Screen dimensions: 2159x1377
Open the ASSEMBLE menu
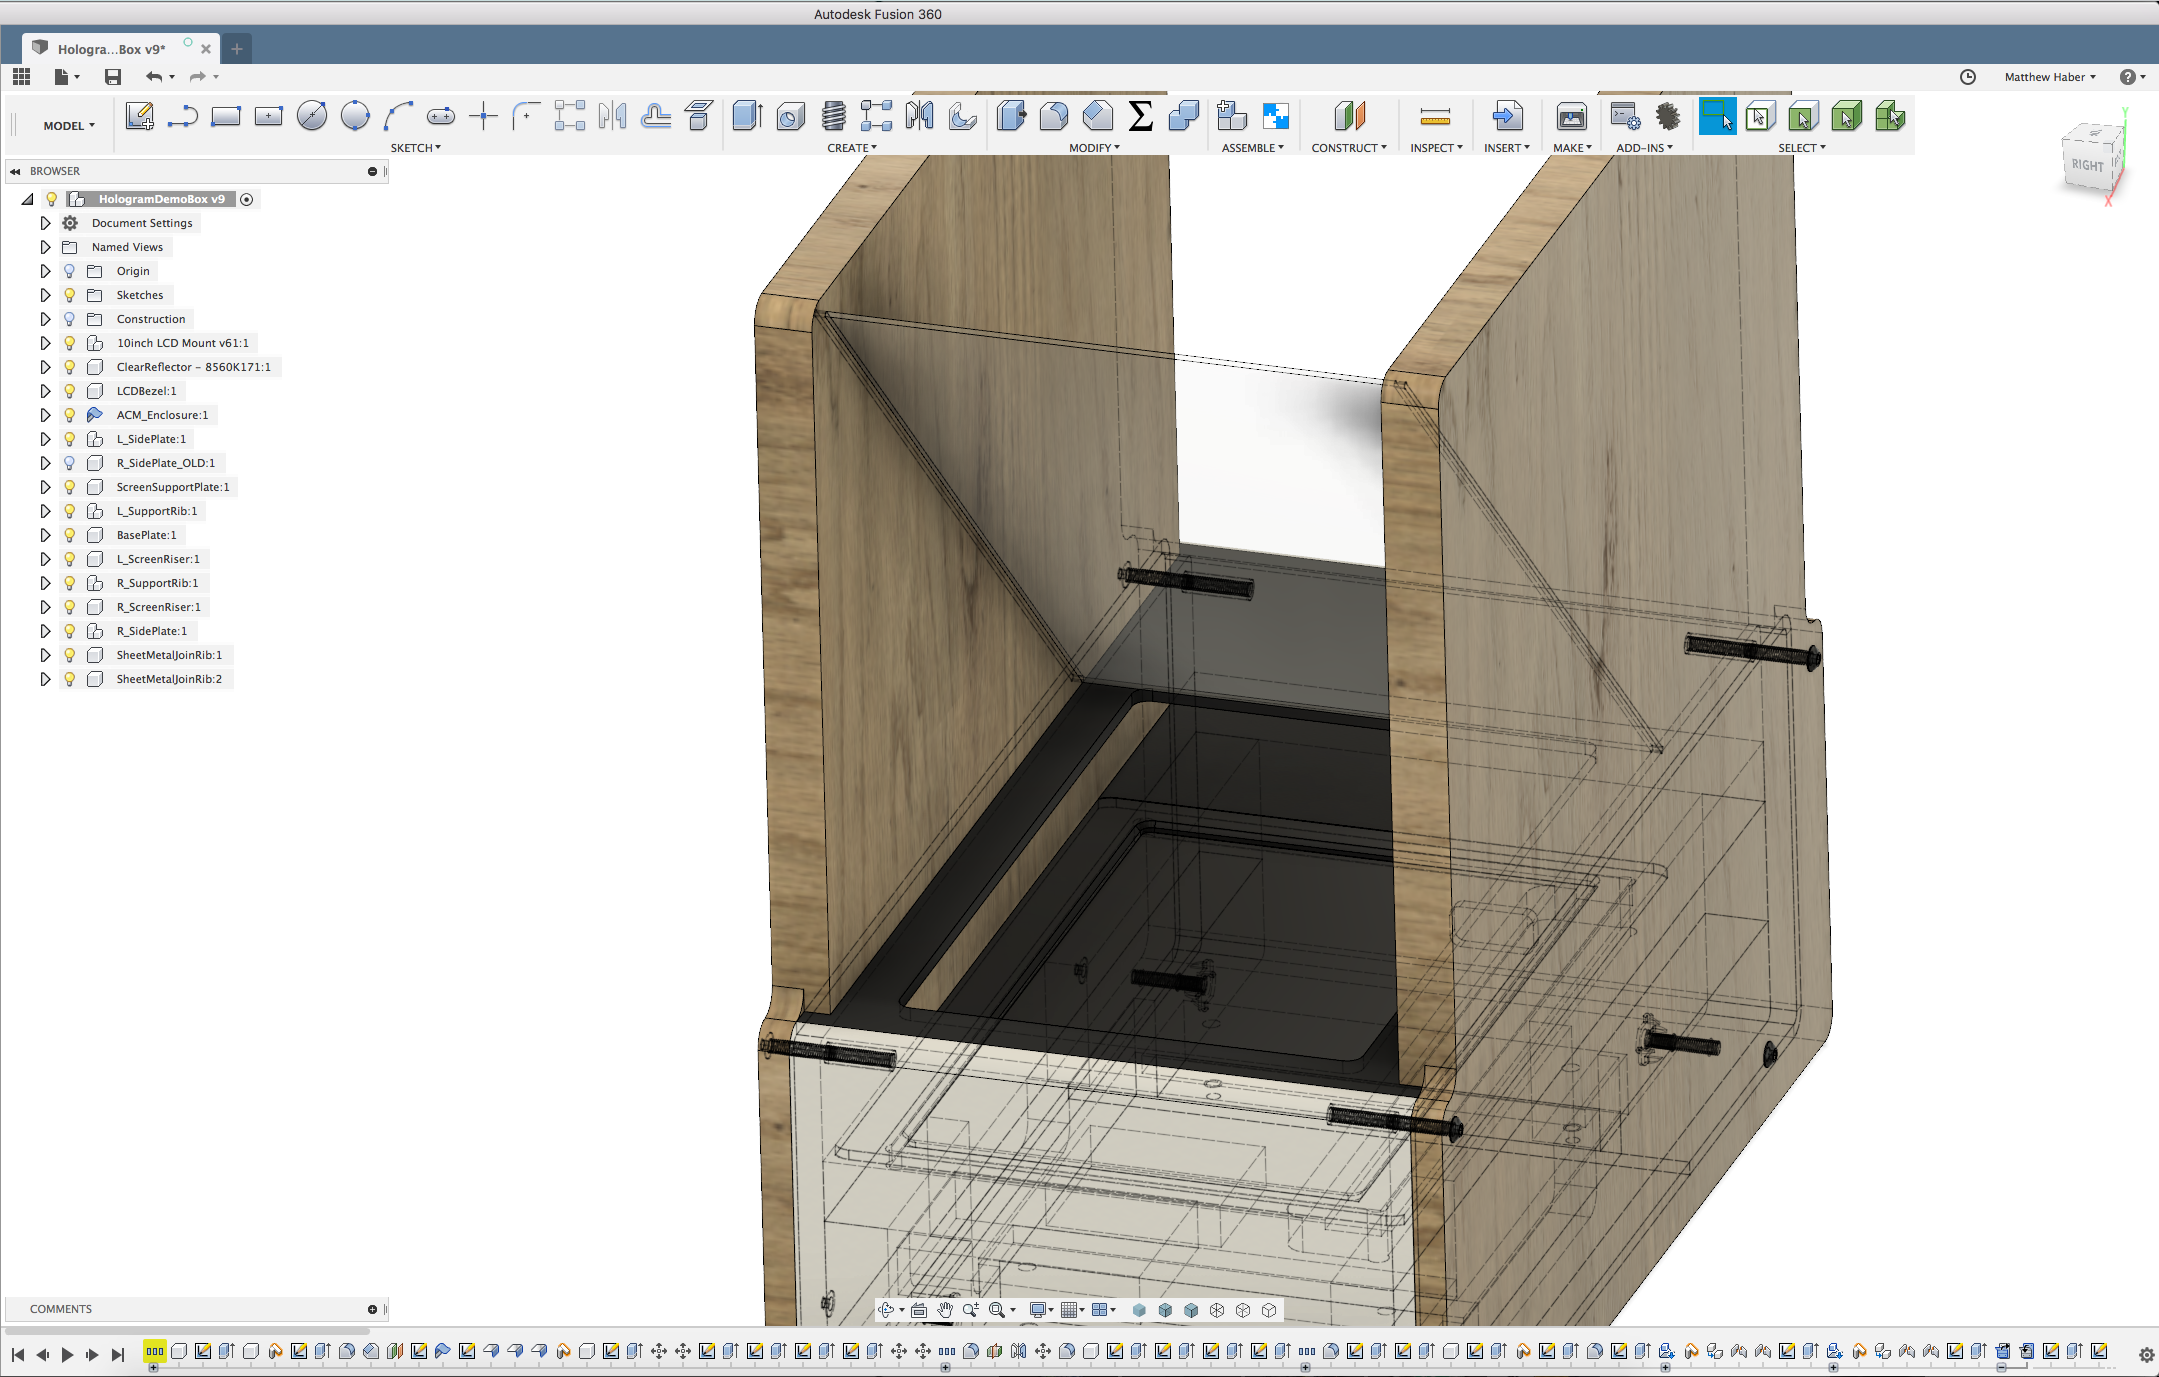(x=1252, y=148)
